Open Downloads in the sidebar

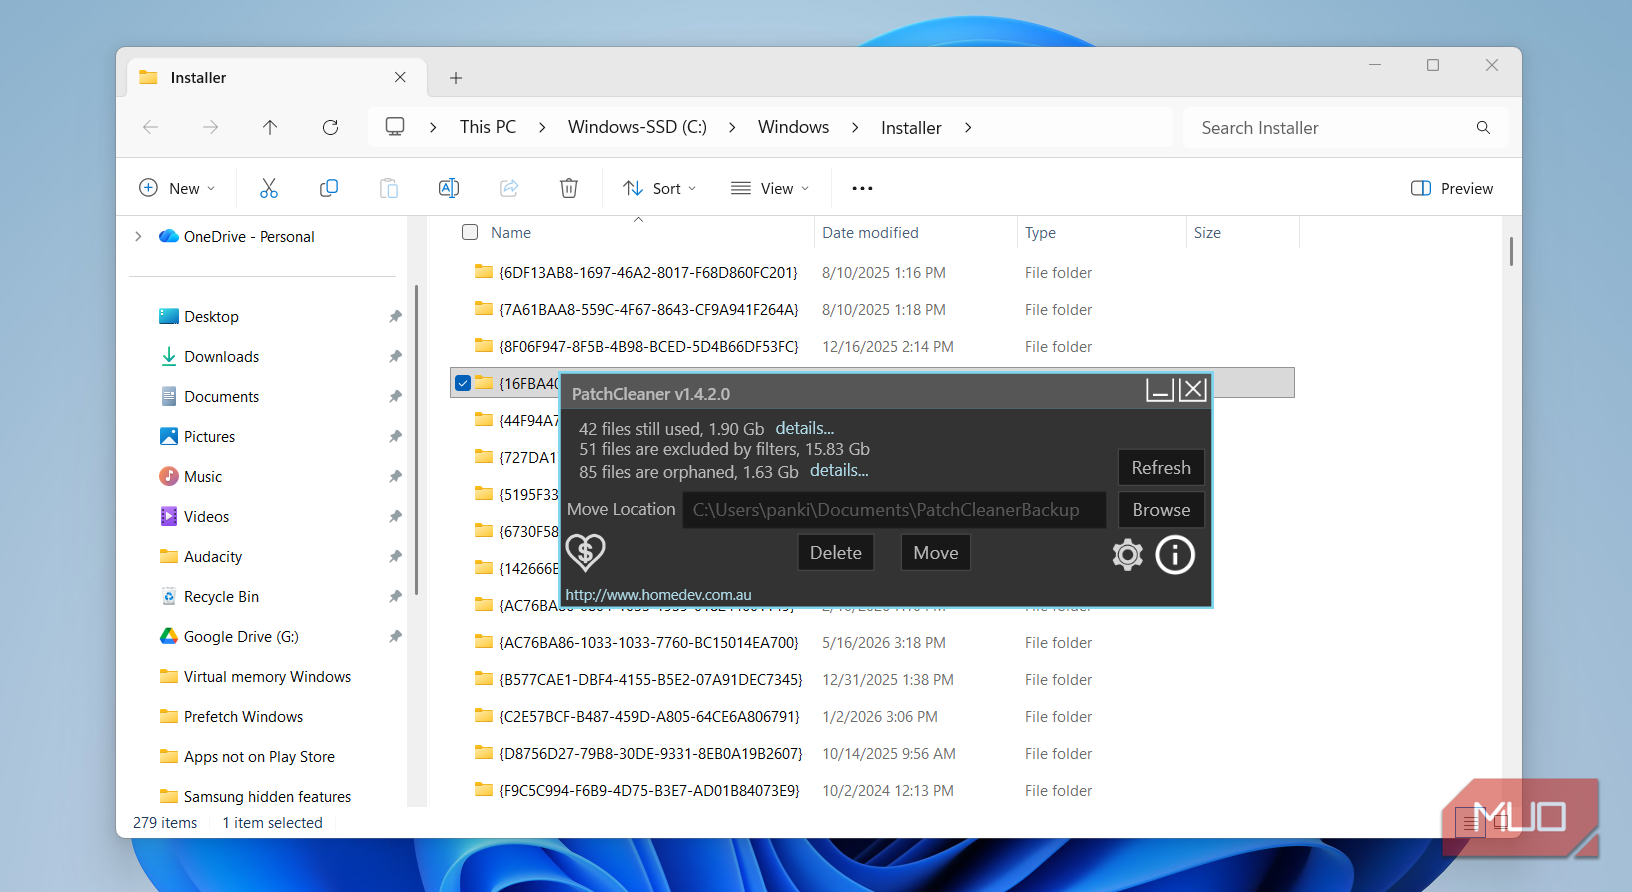[221, 356]
